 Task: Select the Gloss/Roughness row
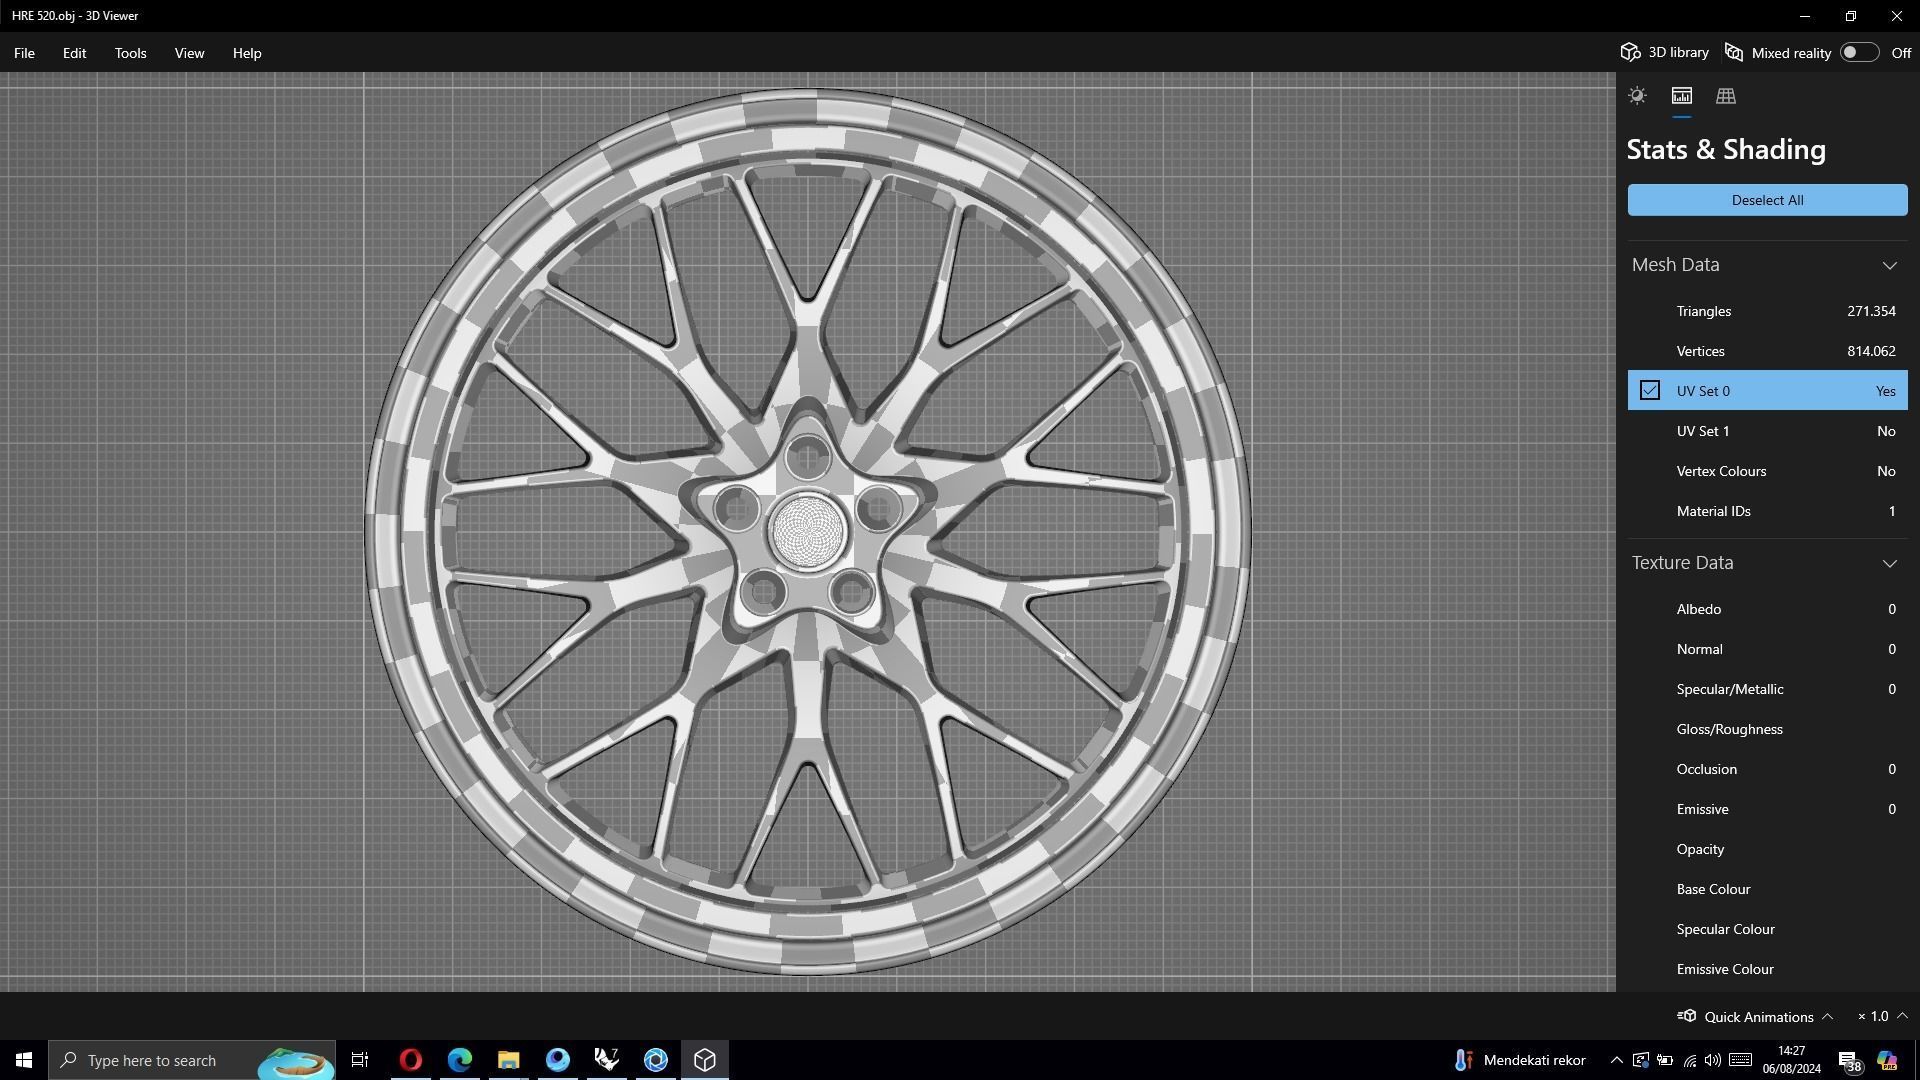[x=1767, y=729]
